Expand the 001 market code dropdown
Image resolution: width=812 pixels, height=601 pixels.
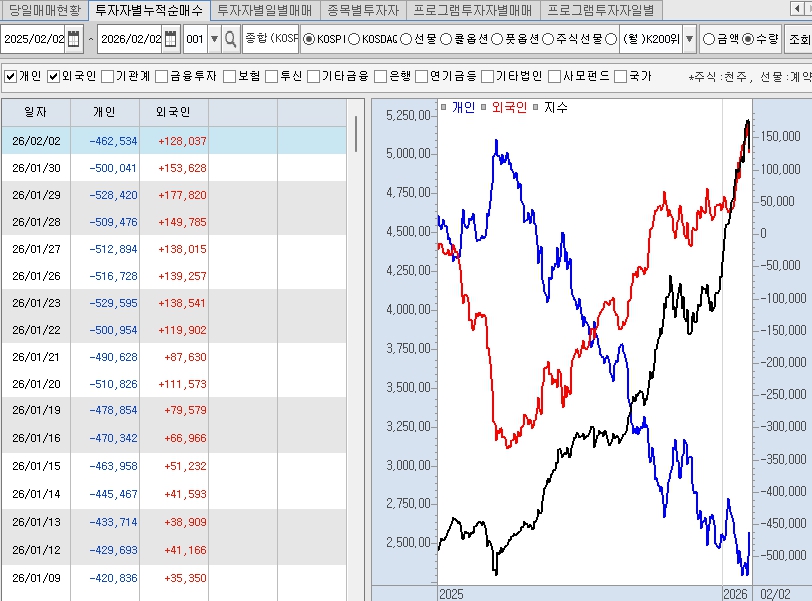tap(214, 40)
